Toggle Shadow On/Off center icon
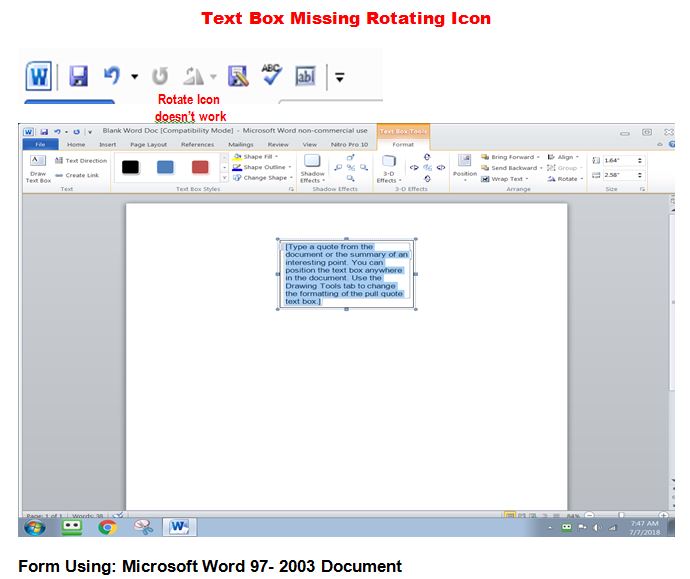Viewport: 690px width, 579px height. (351, 167)
